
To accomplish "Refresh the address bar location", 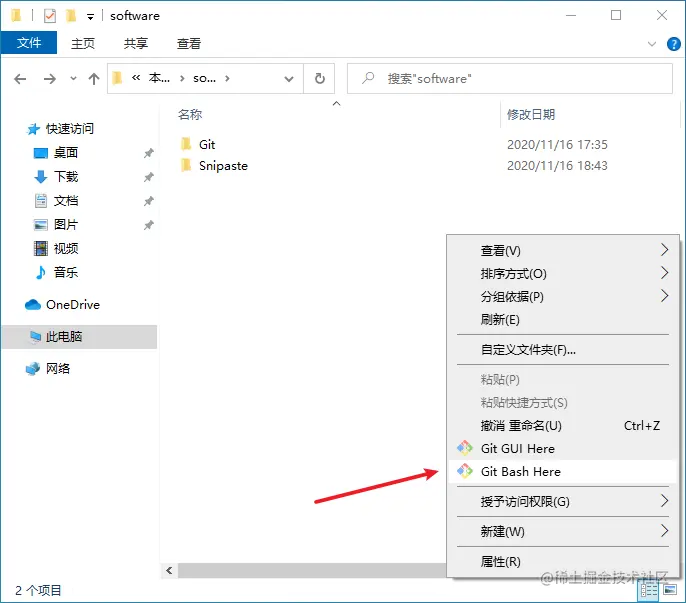I will (x=320, y=78).
